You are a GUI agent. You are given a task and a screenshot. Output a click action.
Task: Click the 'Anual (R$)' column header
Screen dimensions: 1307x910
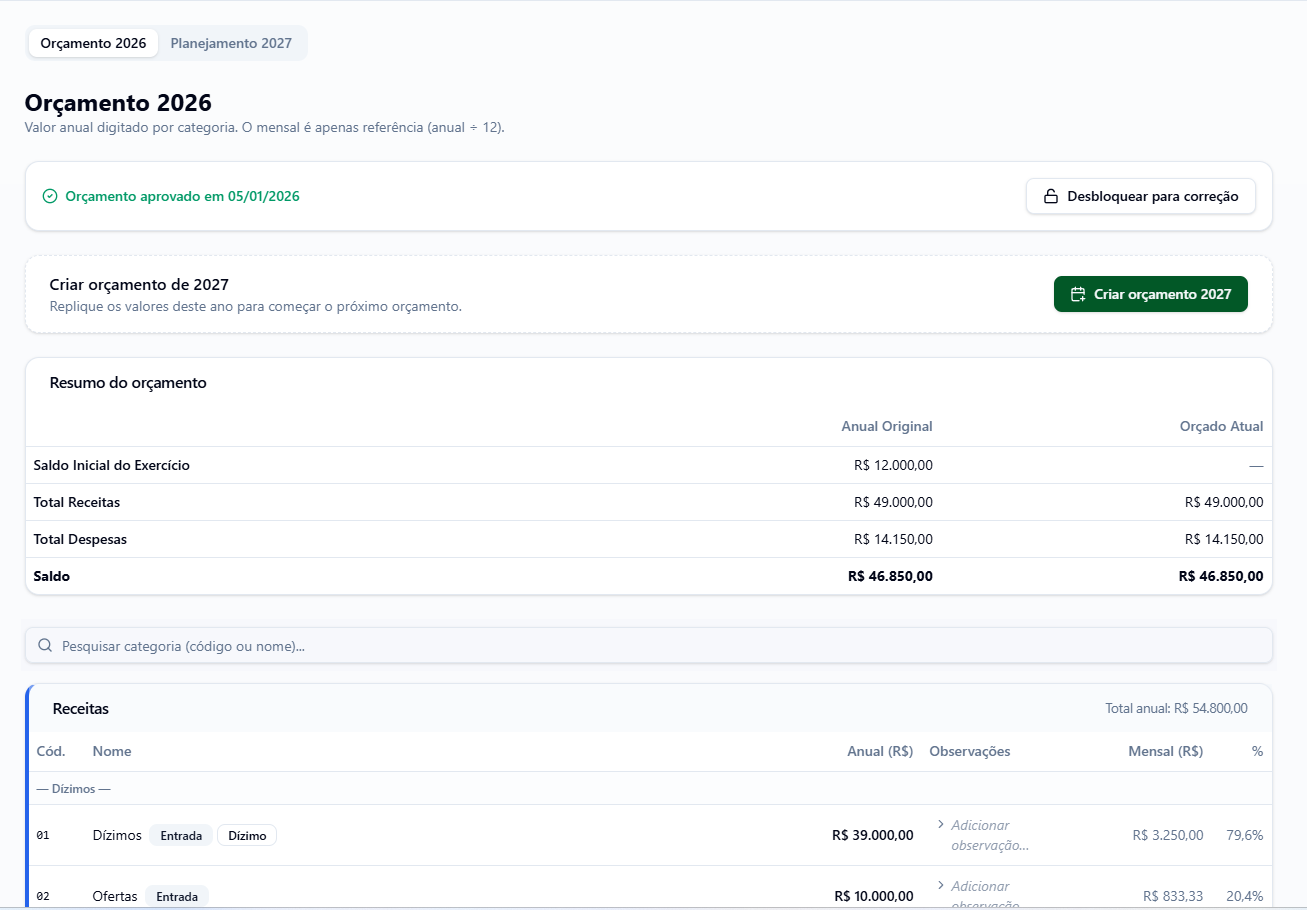click(880, 751)
